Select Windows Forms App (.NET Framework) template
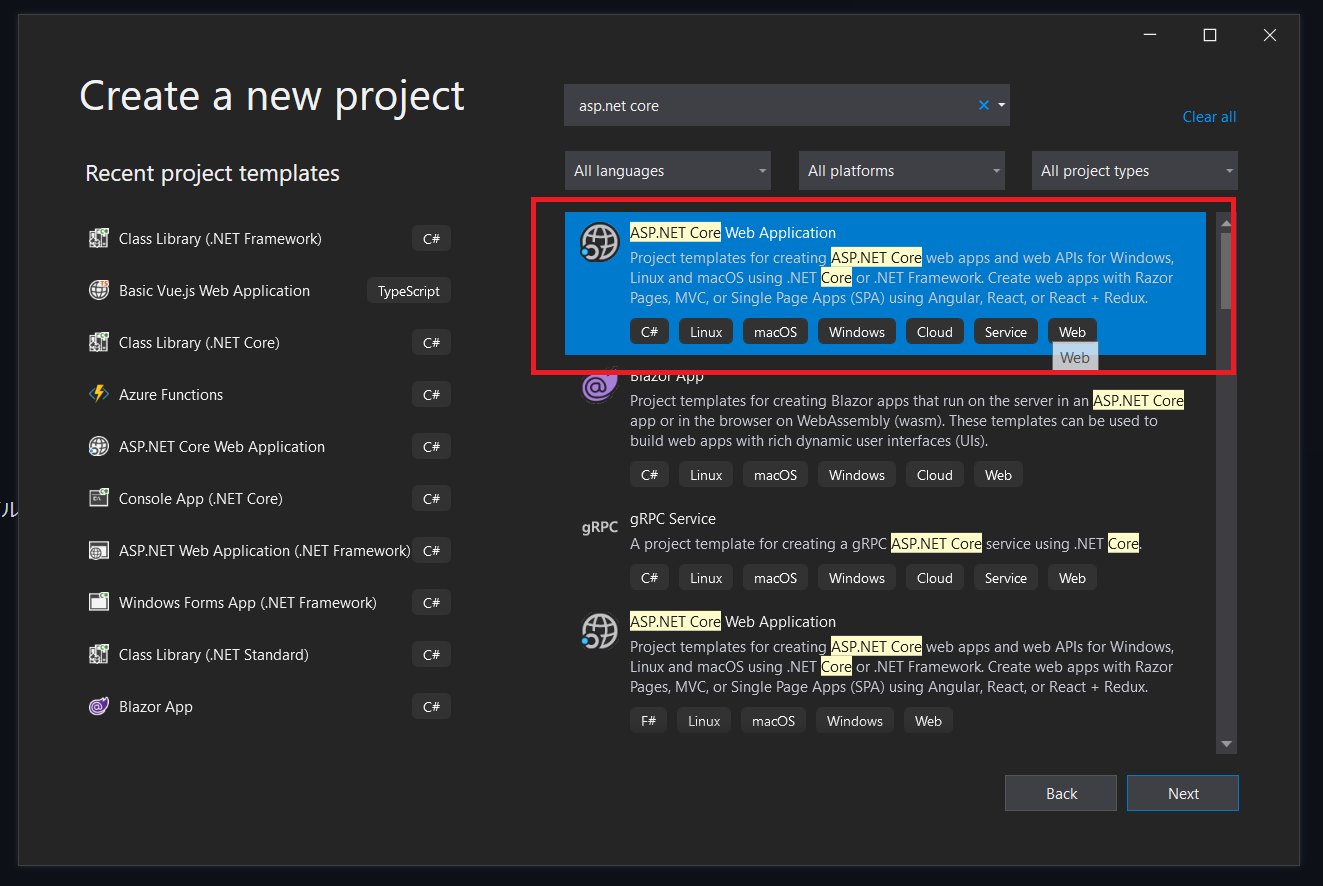This screenshot has width=1323, height=886. tap(269, 603)
